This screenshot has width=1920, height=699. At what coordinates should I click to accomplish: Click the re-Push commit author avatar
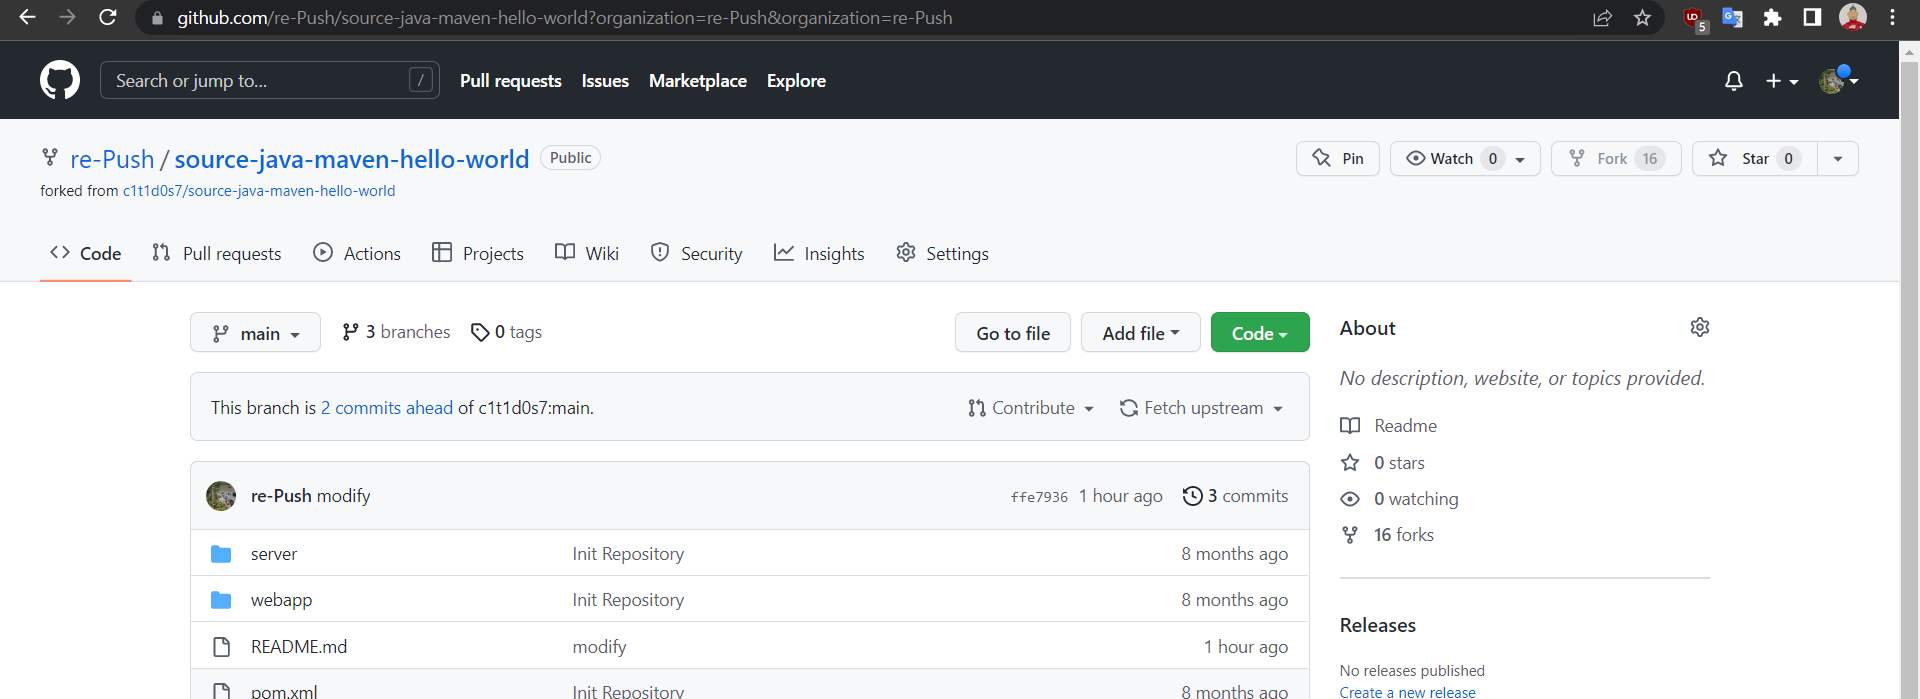[221, 496]
